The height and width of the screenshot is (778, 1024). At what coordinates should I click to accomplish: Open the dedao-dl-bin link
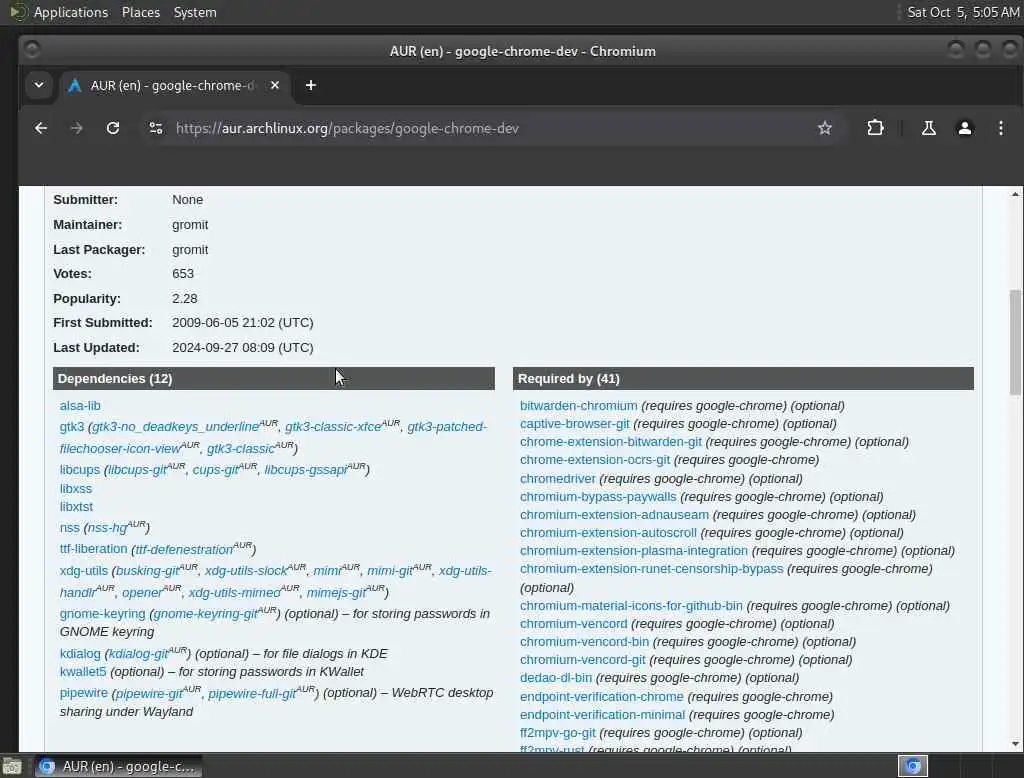click(x=556, y=678)
